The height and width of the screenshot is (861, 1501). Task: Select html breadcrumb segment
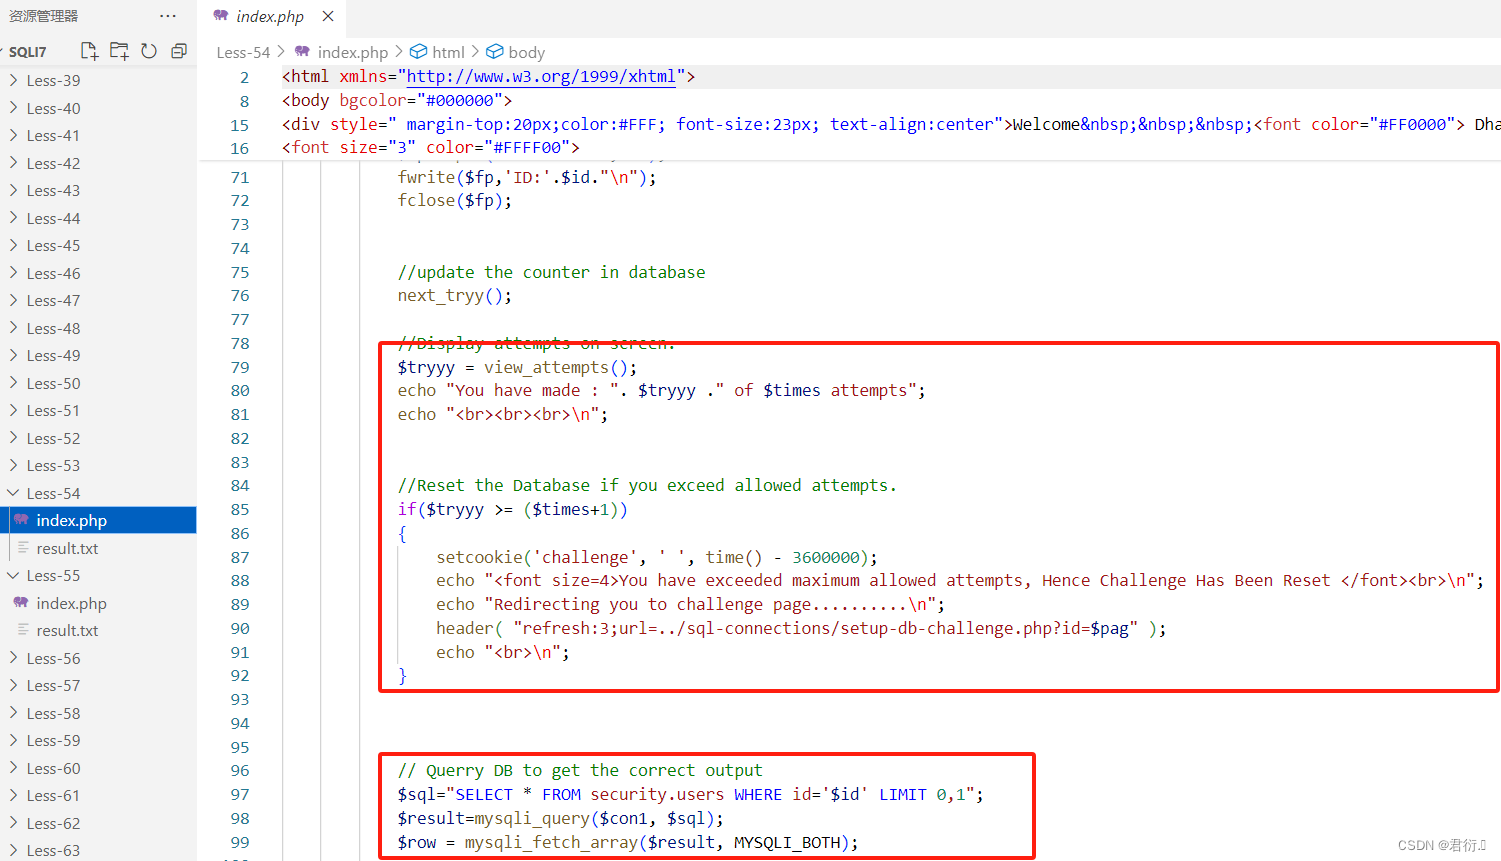tap(448, 52)
